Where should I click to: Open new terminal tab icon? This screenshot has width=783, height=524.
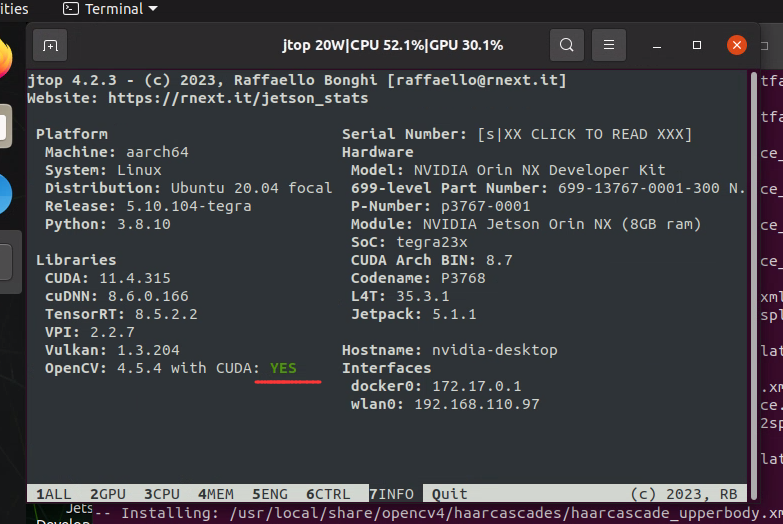tap(50, 45)
